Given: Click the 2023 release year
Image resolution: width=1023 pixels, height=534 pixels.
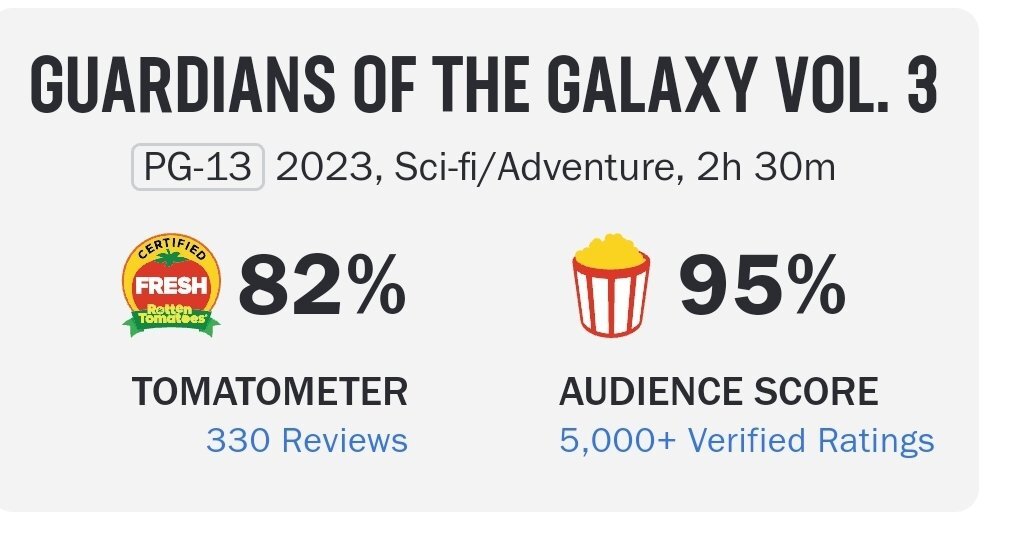Looking at the screenshot, I should pyautogui.click(x=312, y=167).
